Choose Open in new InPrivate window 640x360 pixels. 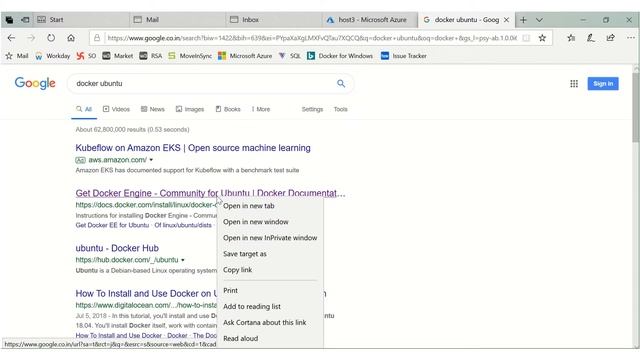coord(270,238)
